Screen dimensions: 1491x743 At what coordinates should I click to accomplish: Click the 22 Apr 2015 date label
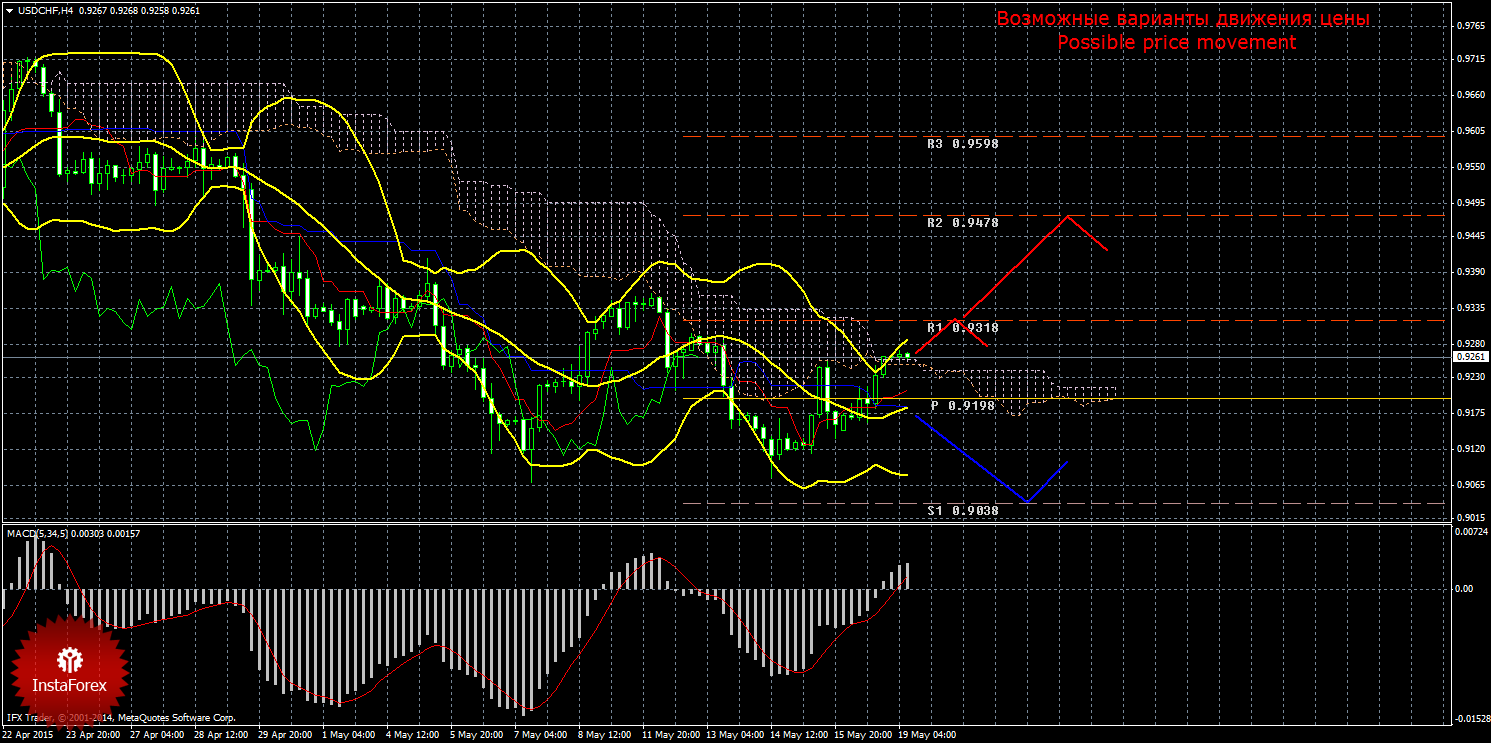[x=28, y=734]
